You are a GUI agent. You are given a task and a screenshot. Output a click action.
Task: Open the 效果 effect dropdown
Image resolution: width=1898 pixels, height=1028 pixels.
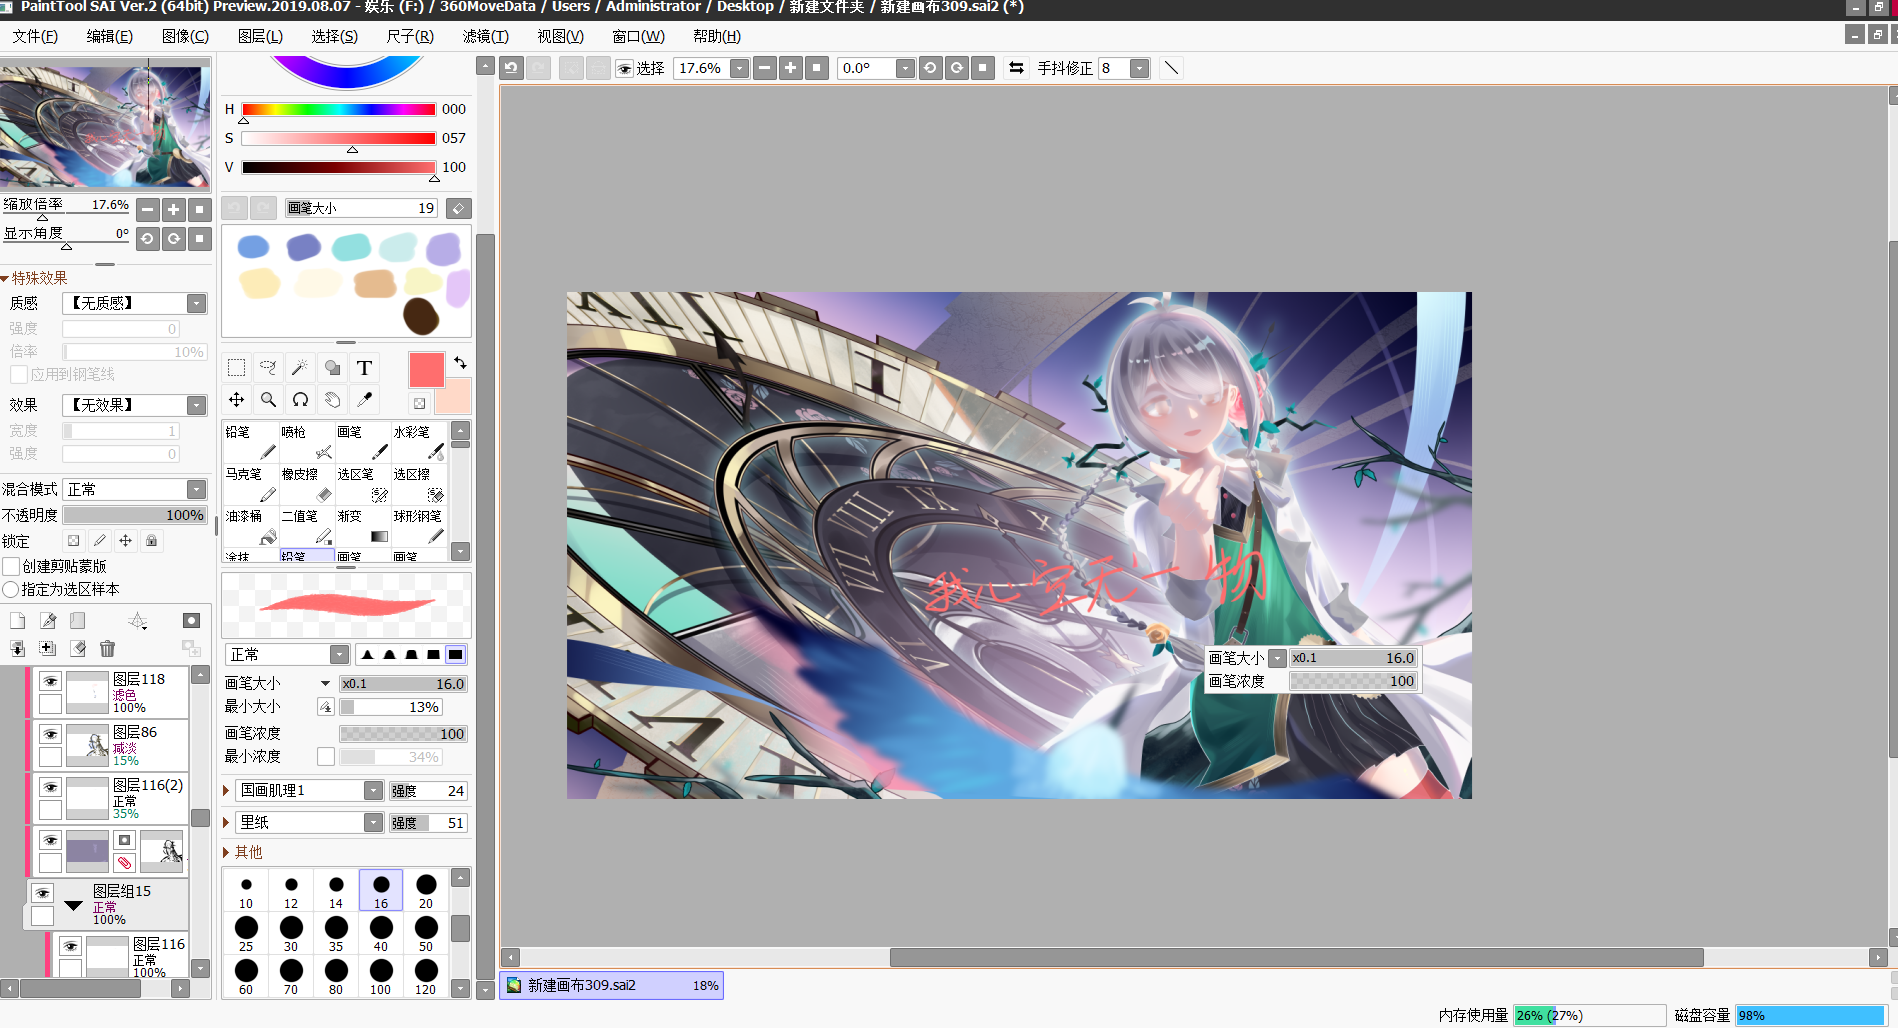tap(197, 405)
